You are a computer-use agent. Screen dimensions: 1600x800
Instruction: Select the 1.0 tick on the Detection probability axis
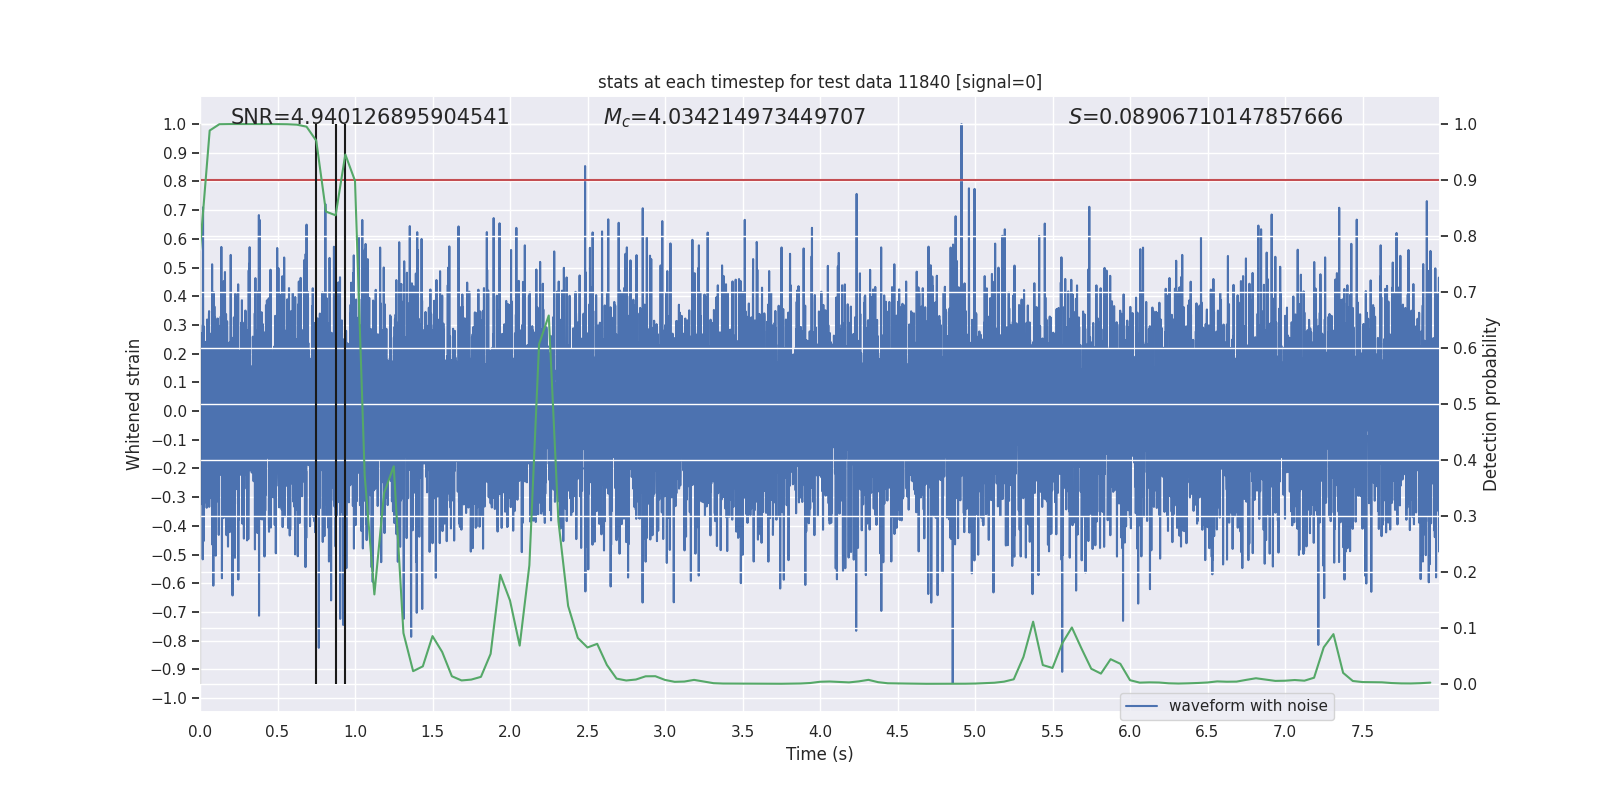1465,125
